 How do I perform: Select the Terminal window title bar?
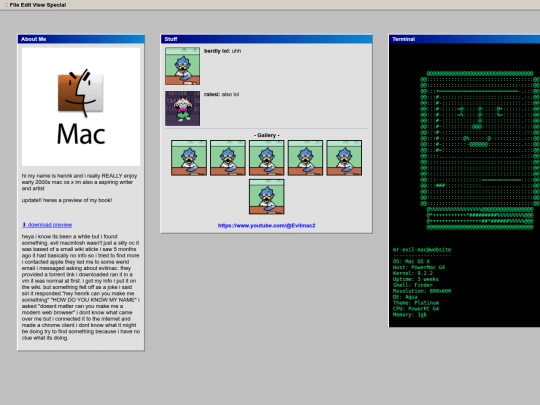(464, 39)
